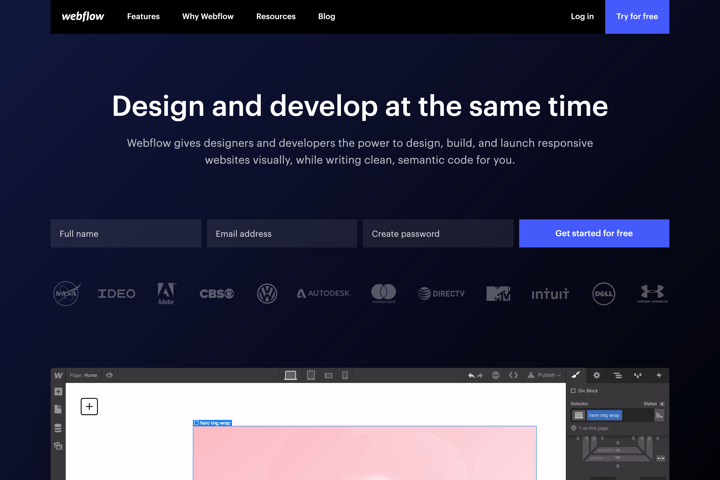
Task: Click the Intuit logo
Action: pos(550,294)
